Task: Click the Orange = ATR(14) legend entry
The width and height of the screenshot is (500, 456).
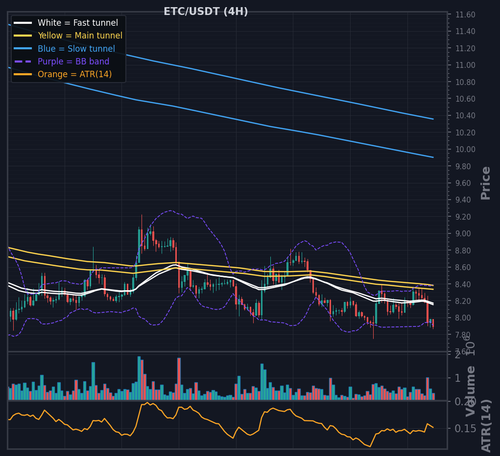Action: point(63,74)
